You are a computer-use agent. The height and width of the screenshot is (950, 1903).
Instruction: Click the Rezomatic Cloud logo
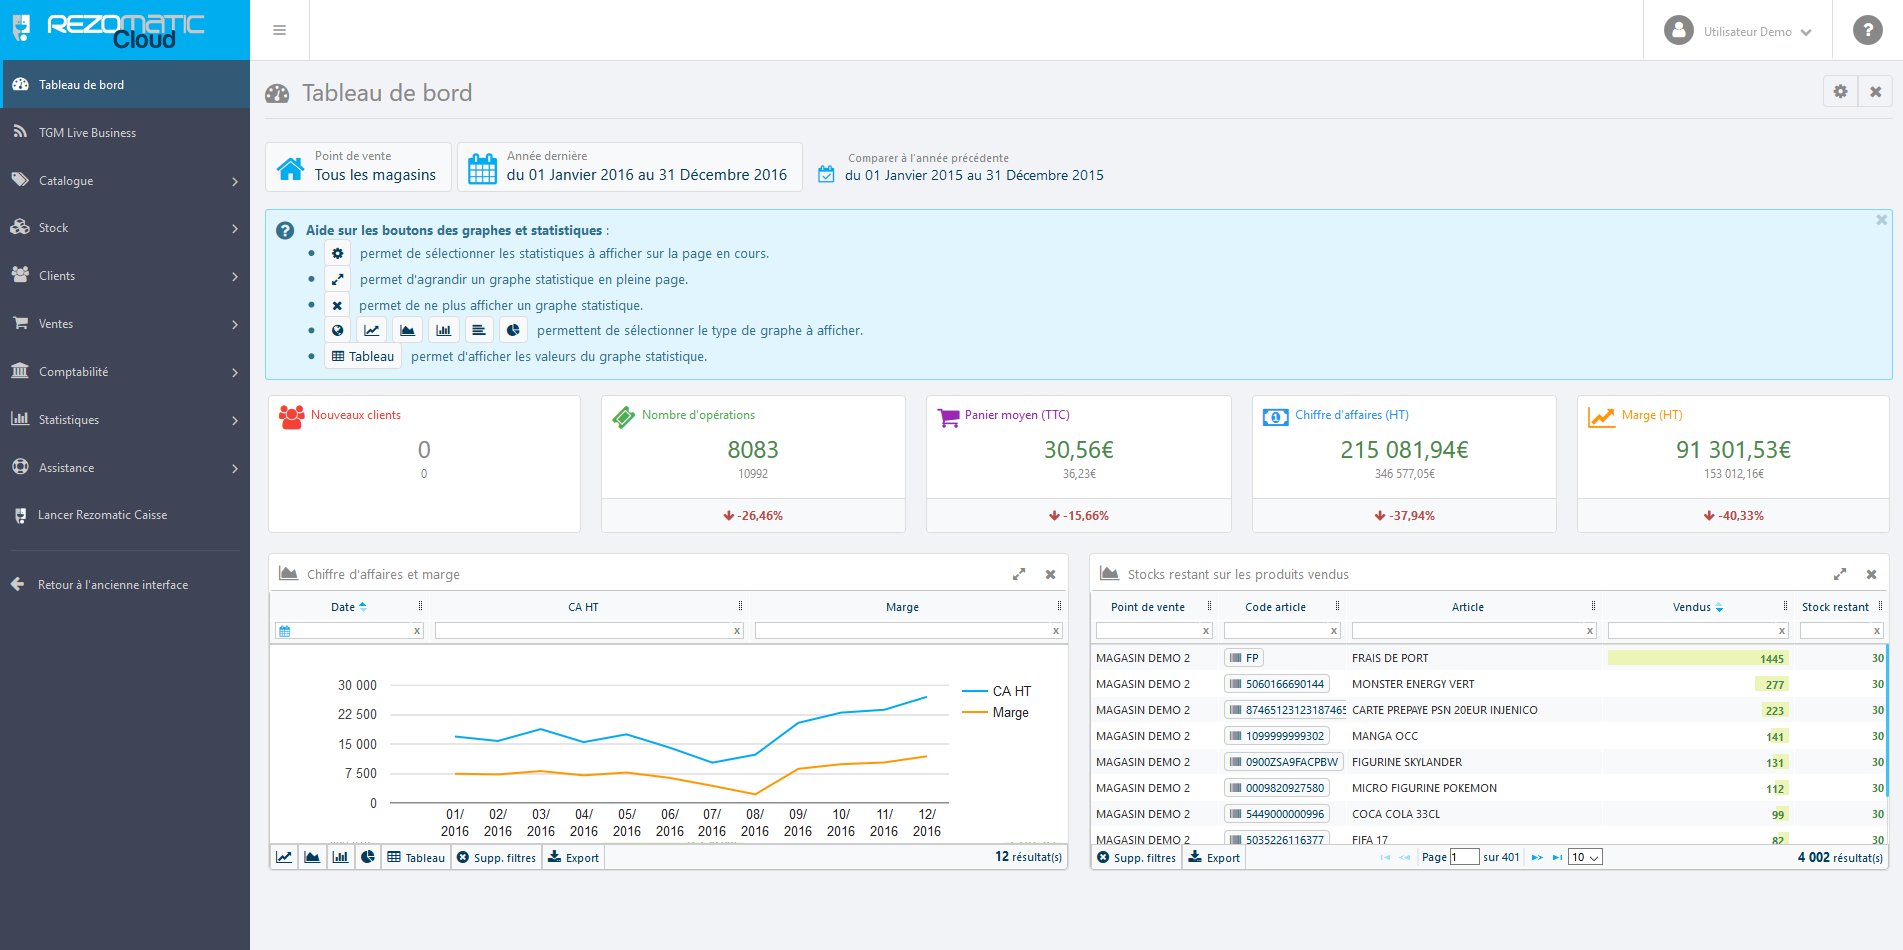[124, 30]
